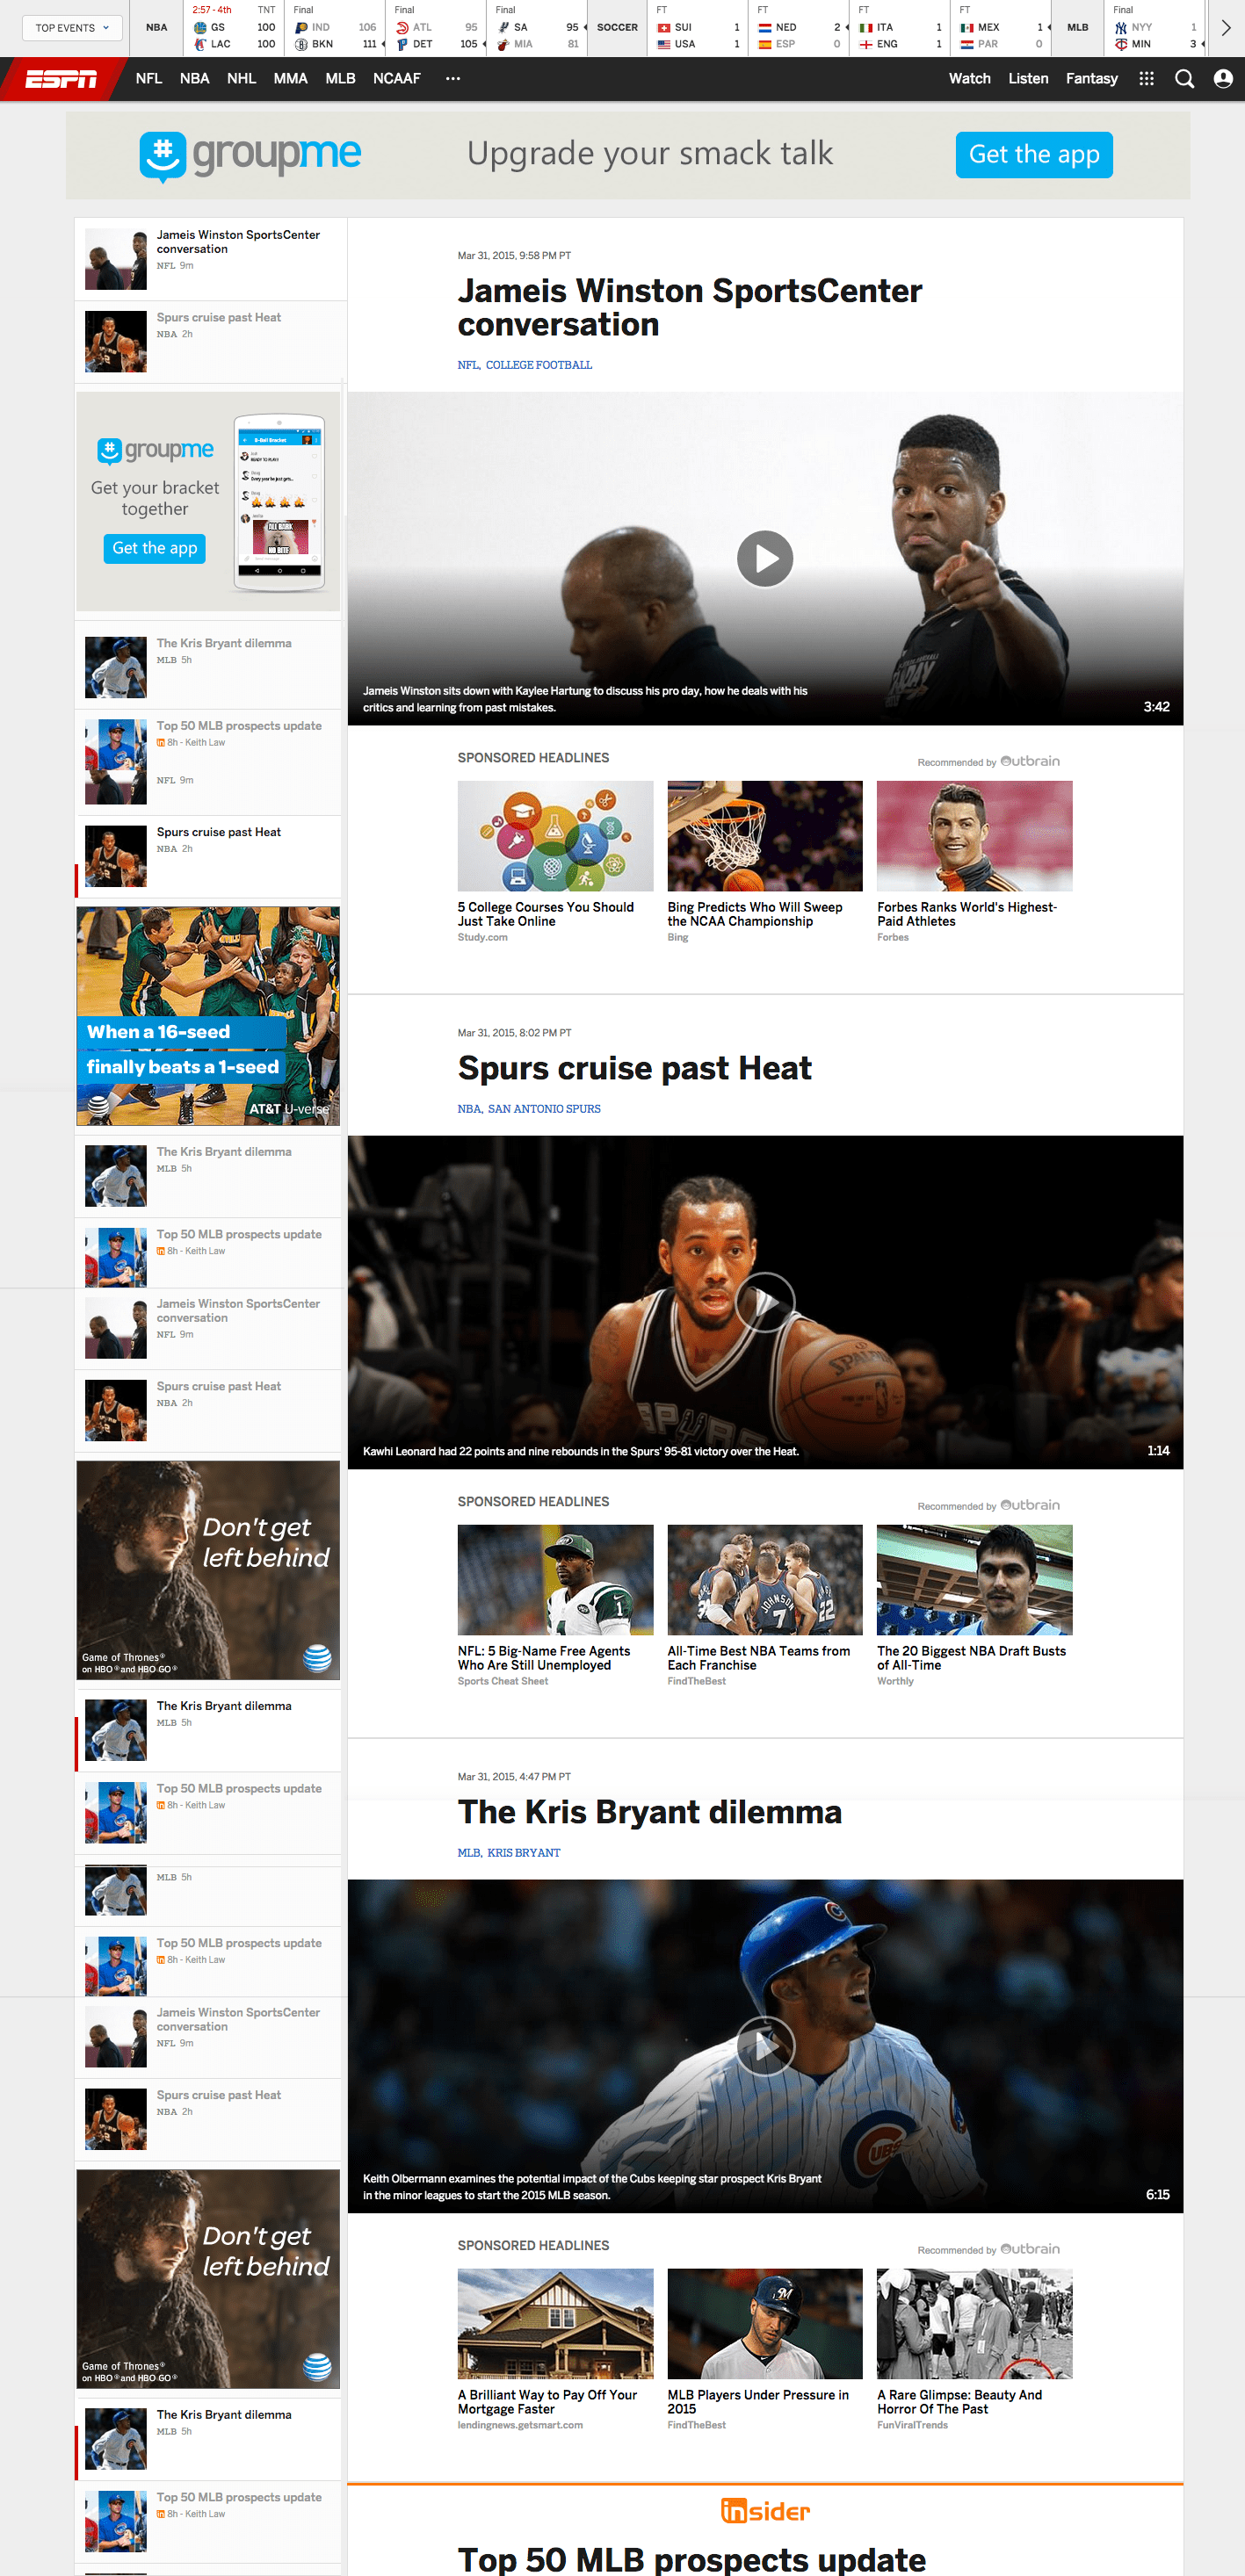This screenshot has height=2576, width=1245.
Task: Open the NCAAF menu
Action: (397, 79)
